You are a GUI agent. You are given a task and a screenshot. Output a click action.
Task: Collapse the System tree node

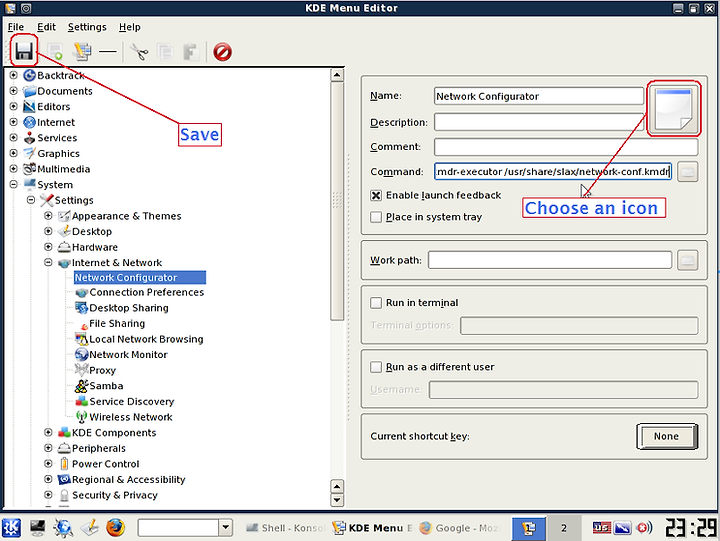tap(14, 184)
